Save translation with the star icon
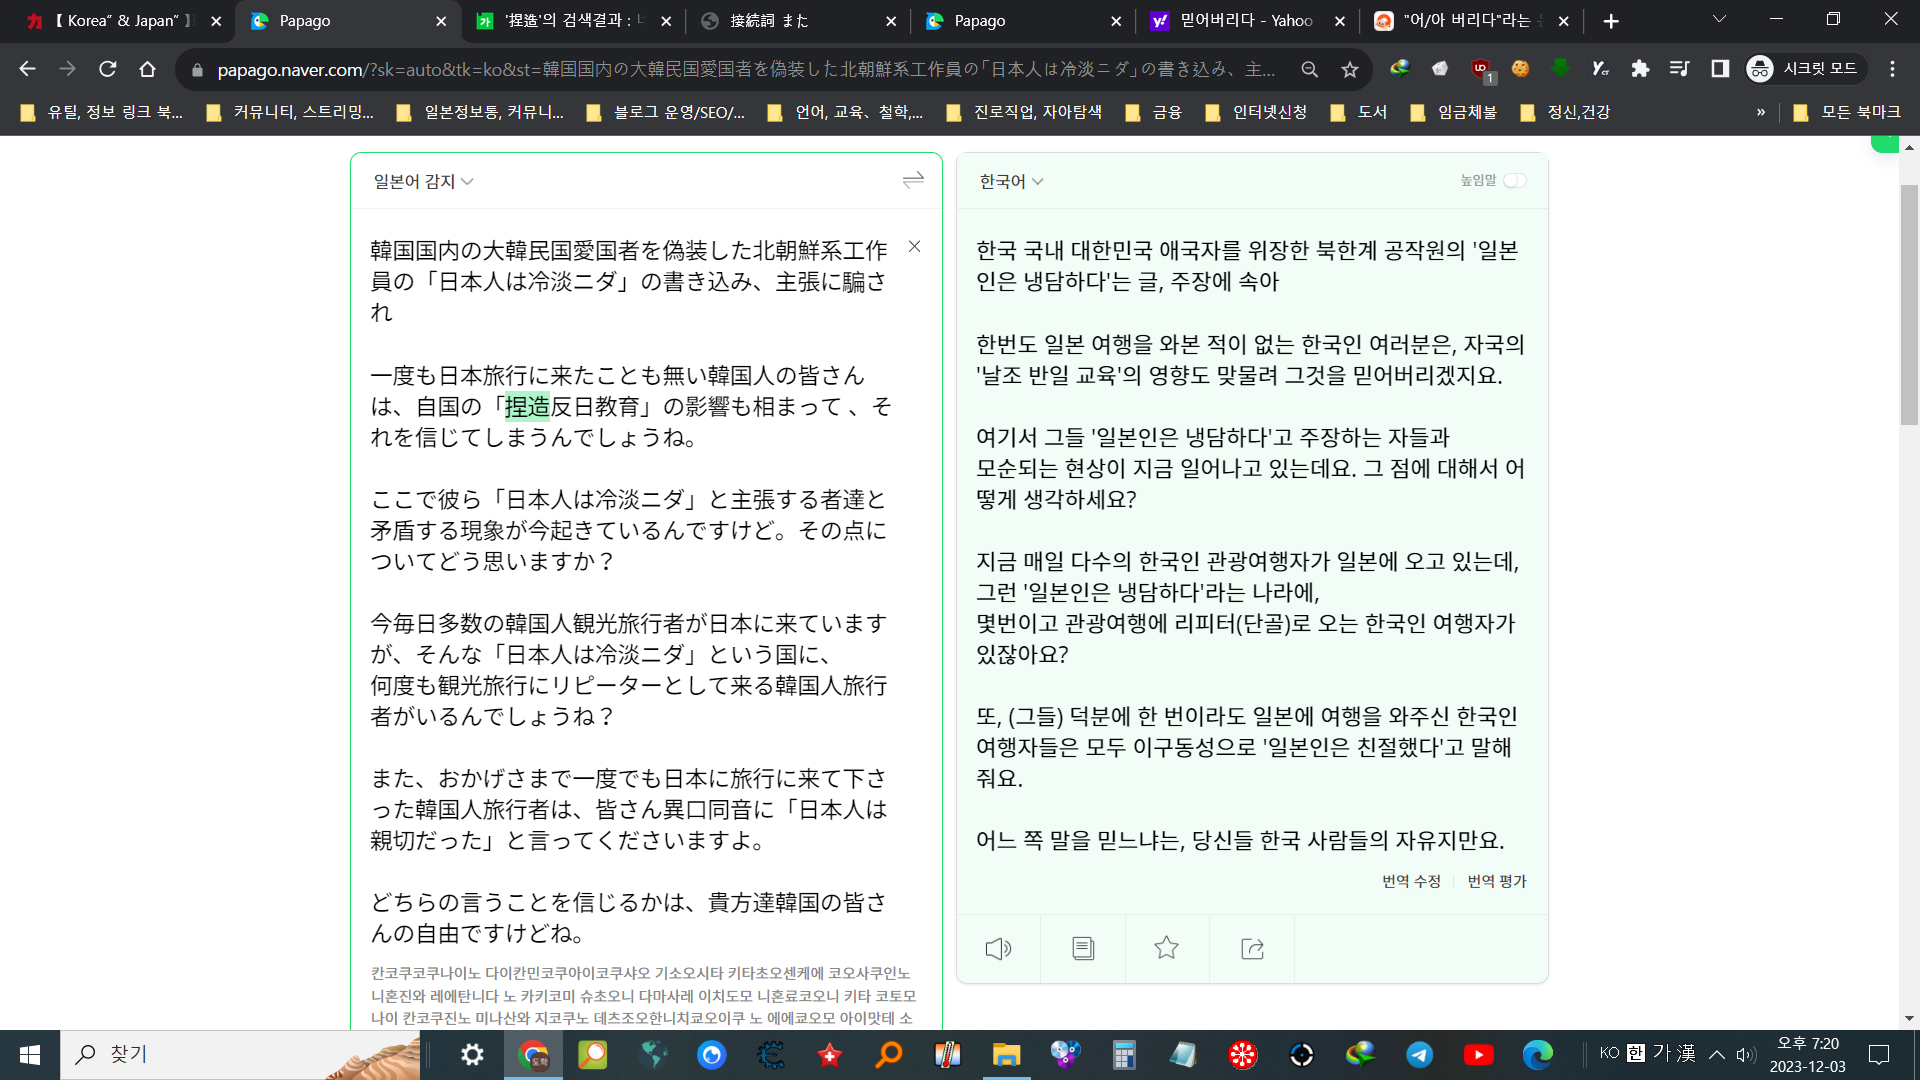1920x1080 pixels. pos(1166,948)
